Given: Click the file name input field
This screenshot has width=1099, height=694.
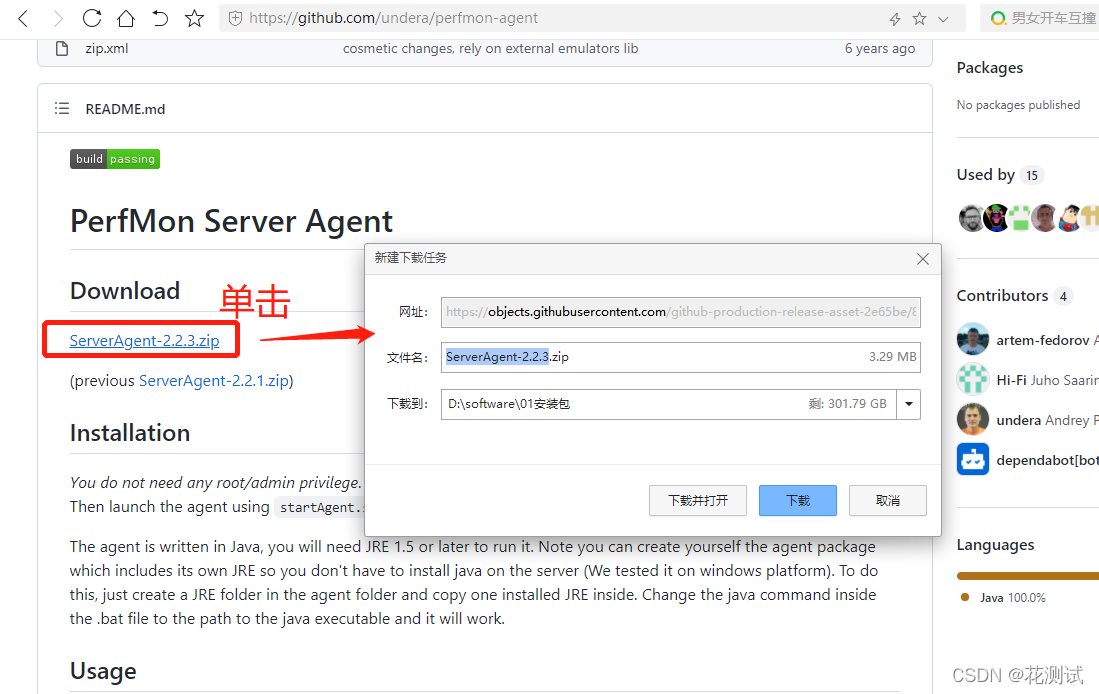Looking at the screenshot, I should 680,357.
